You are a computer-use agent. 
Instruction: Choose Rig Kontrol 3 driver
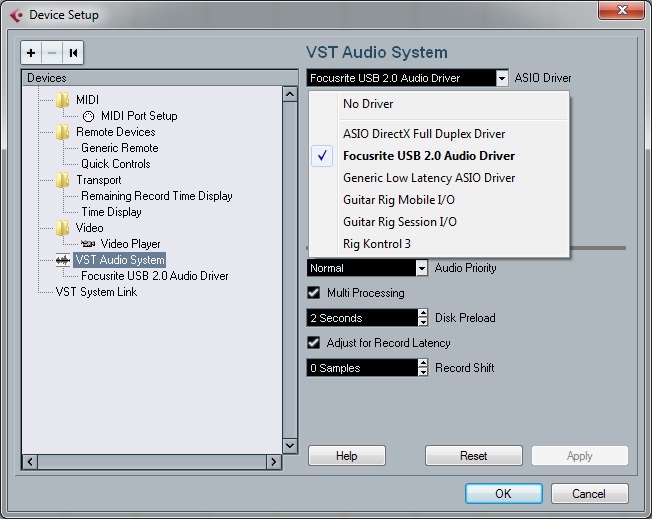[x=377, y=244]
